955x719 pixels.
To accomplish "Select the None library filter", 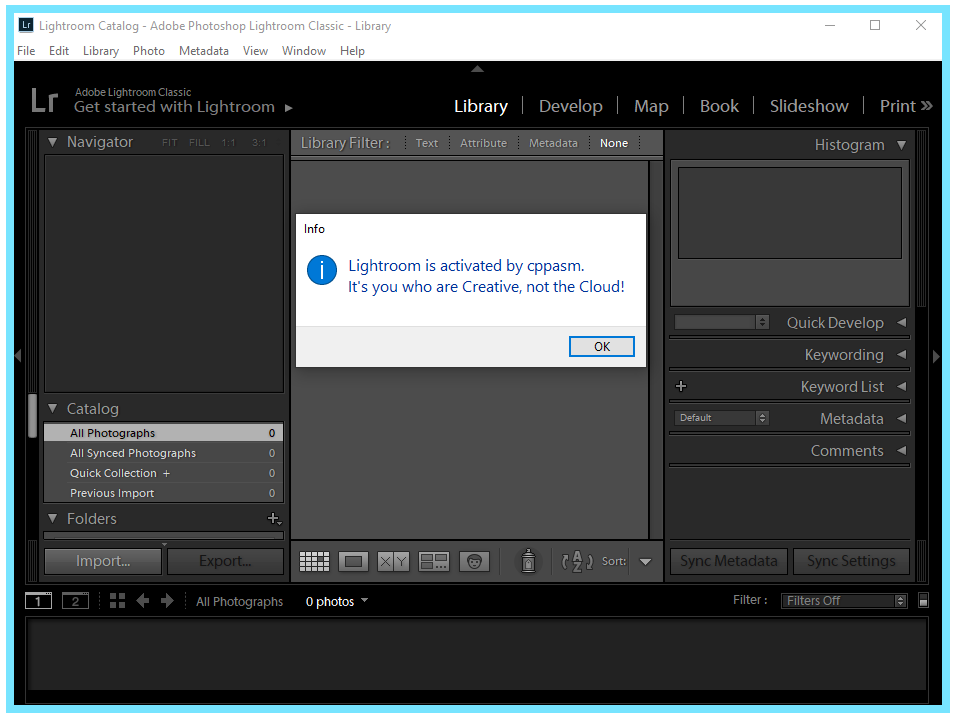I will coord(613,143).
